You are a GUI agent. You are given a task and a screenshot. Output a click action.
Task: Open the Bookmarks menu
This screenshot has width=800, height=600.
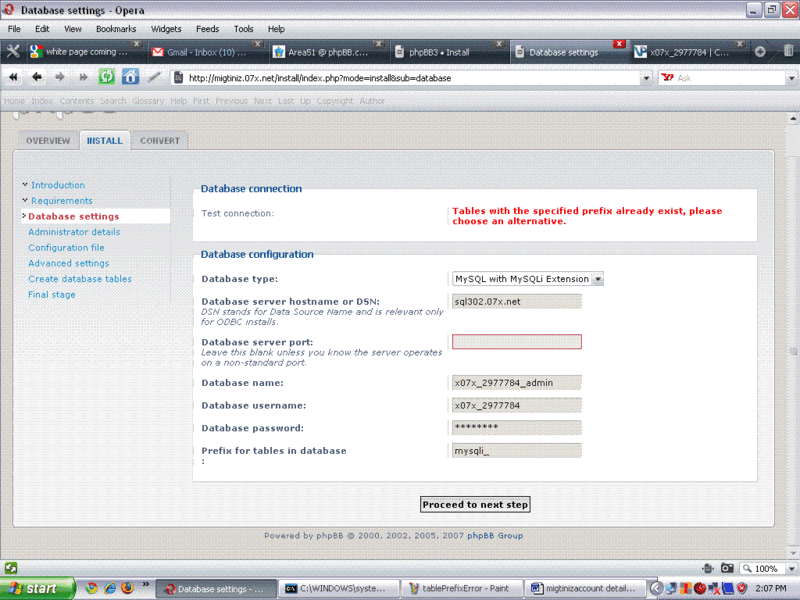[x=116, y=29]
